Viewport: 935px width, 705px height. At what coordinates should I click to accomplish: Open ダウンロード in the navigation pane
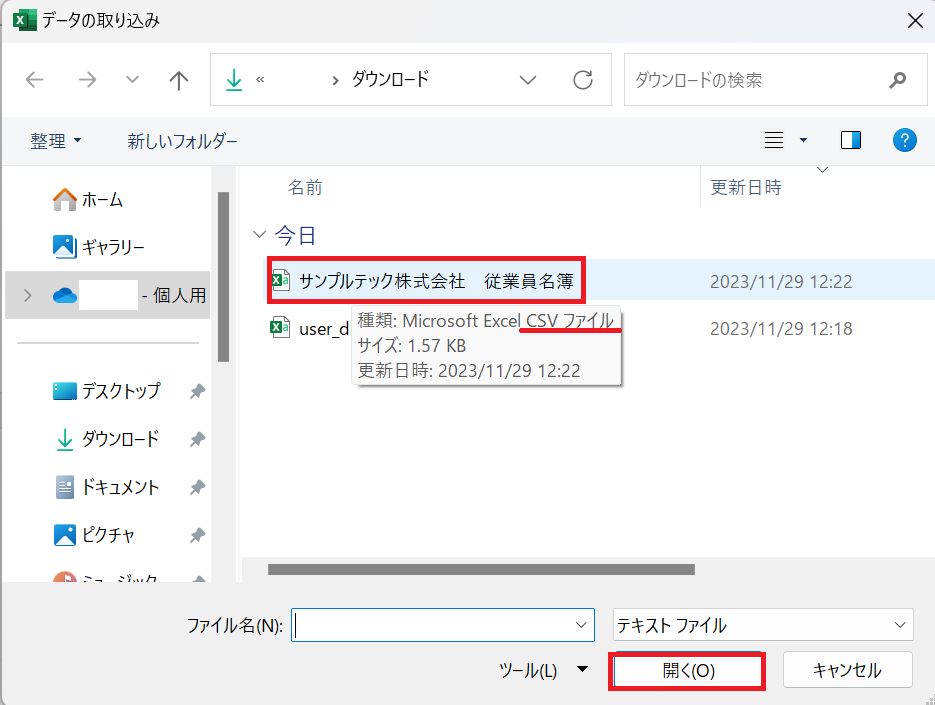pos(108,439)
